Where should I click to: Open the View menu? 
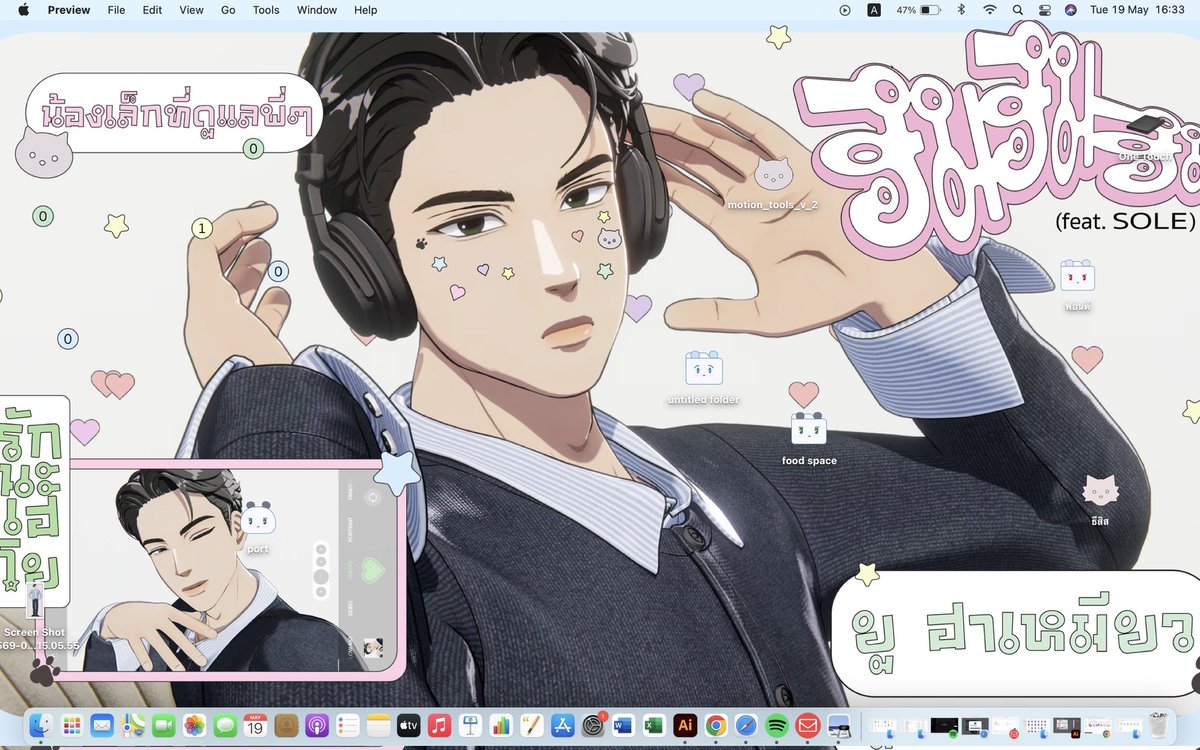click(191, 10)
